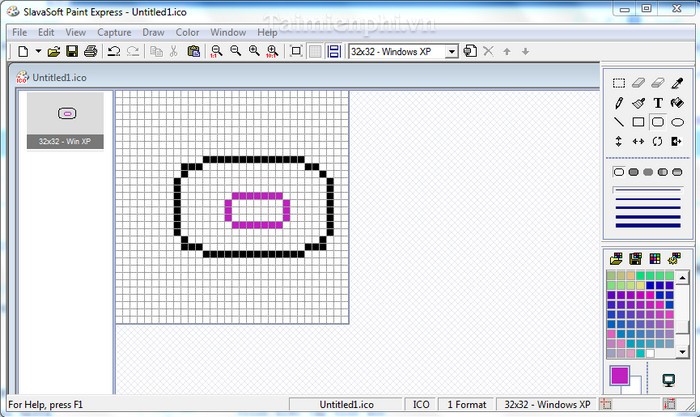
Task: Click the Print icon in toolbar
Action: 90,51
